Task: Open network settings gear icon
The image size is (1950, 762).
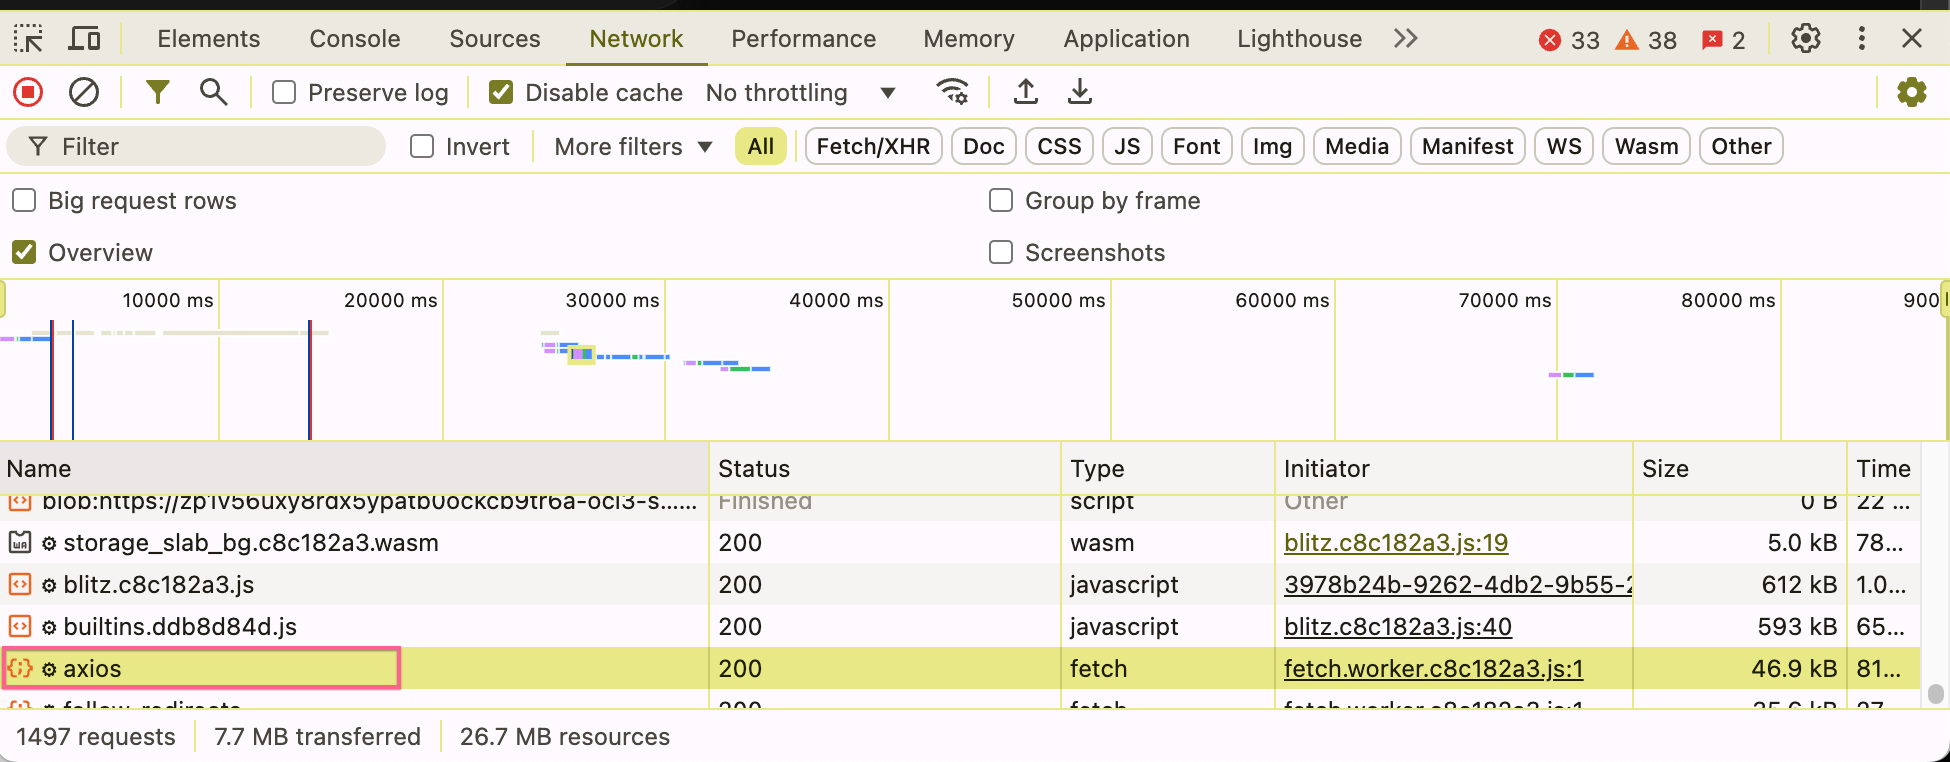Action: (x=1911, y=93)
